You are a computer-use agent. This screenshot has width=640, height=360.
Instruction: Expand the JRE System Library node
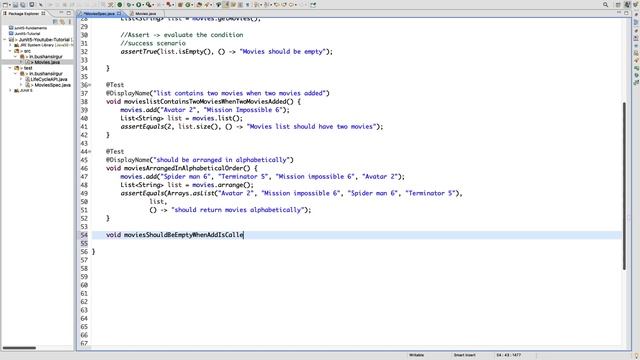[x=10, y=45]
